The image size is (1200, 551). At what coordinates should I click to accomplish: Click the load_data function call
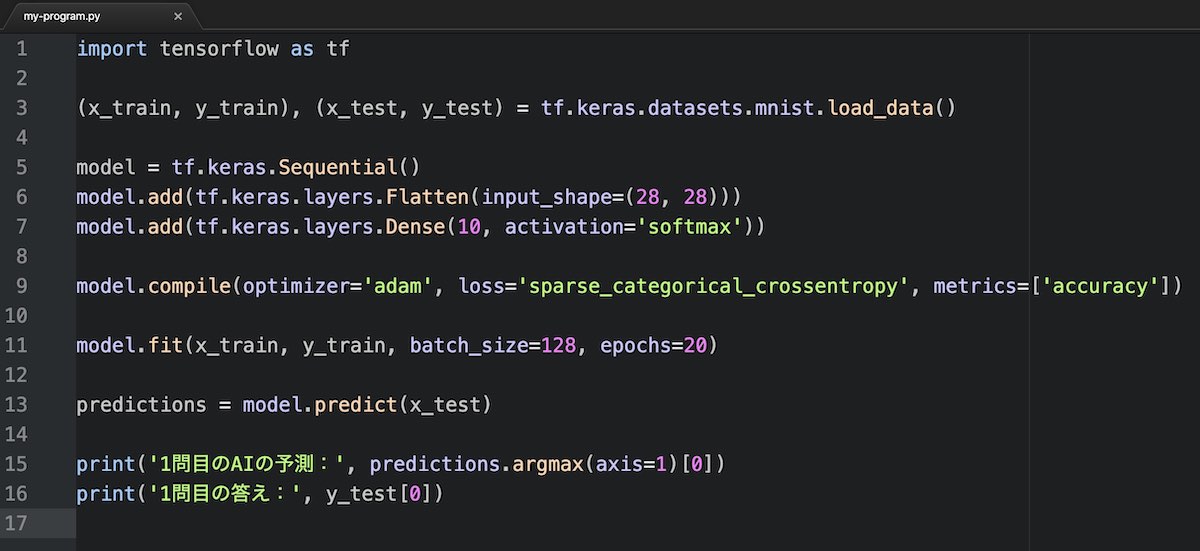pos(880,108)
